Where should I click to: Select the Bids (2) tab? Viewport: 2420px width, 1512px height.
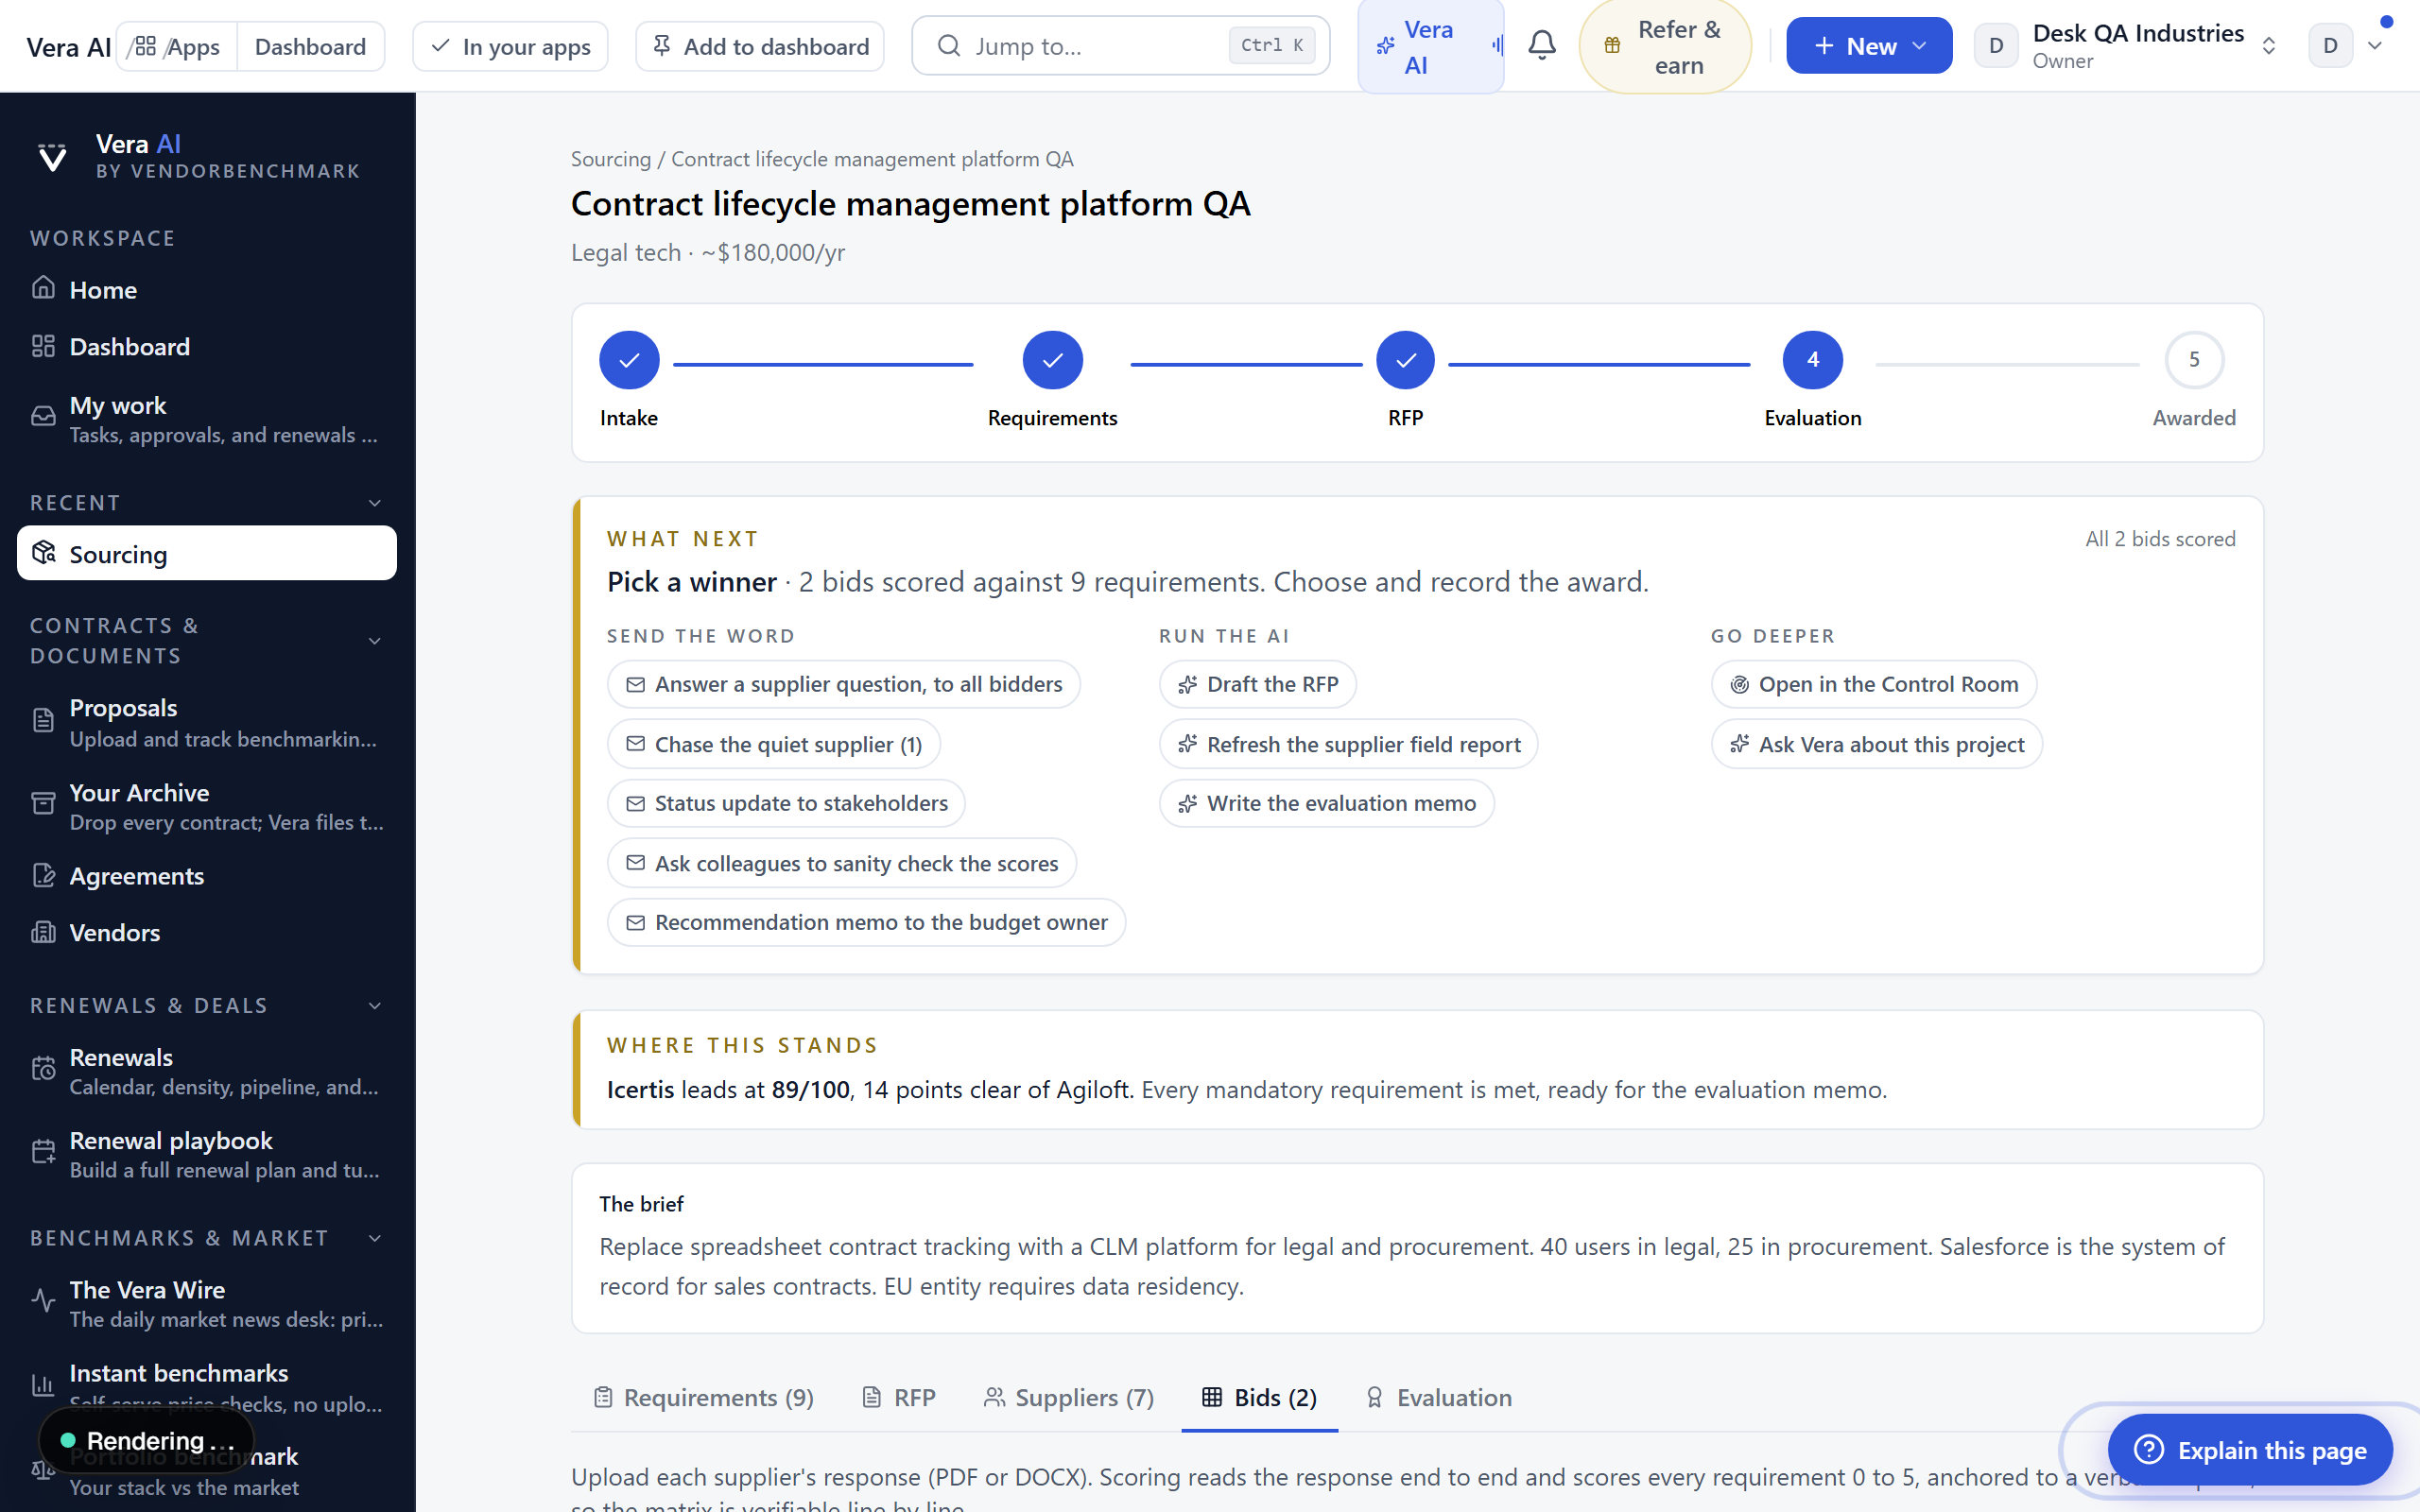1259,1397
